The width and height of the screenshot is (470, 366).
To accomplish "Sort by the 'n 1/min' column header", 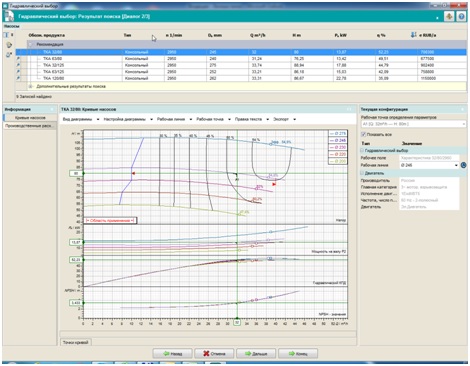I will (174, 35).
